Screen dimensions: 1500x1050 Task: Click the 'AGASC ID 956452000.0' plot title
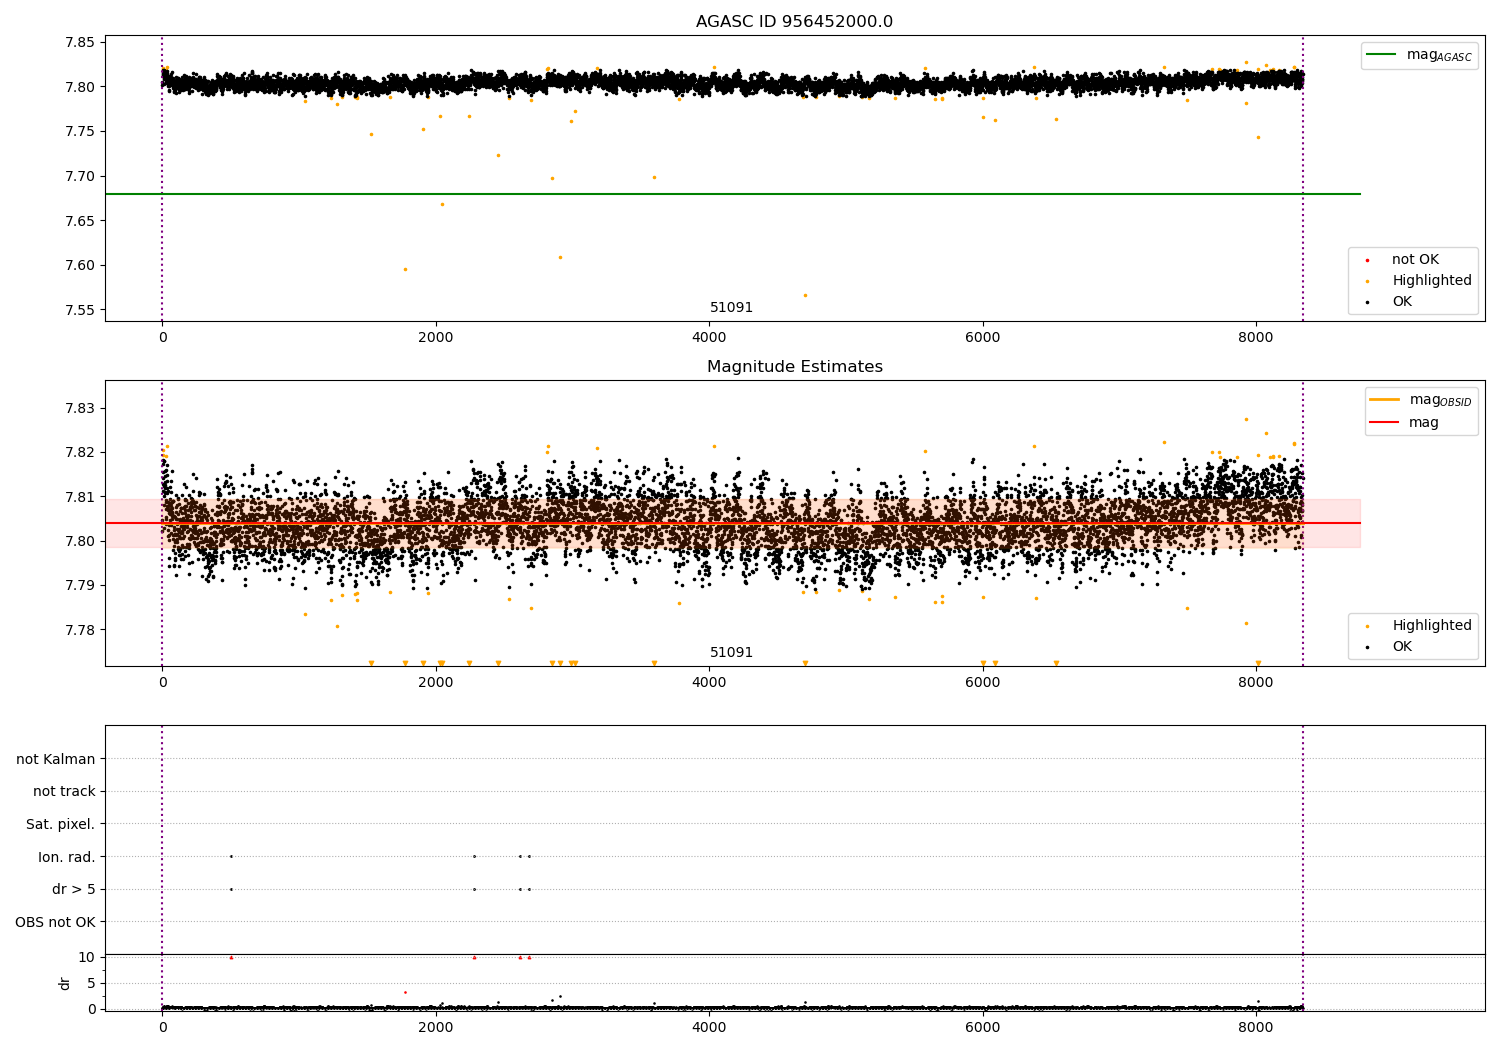pos(795,22)
